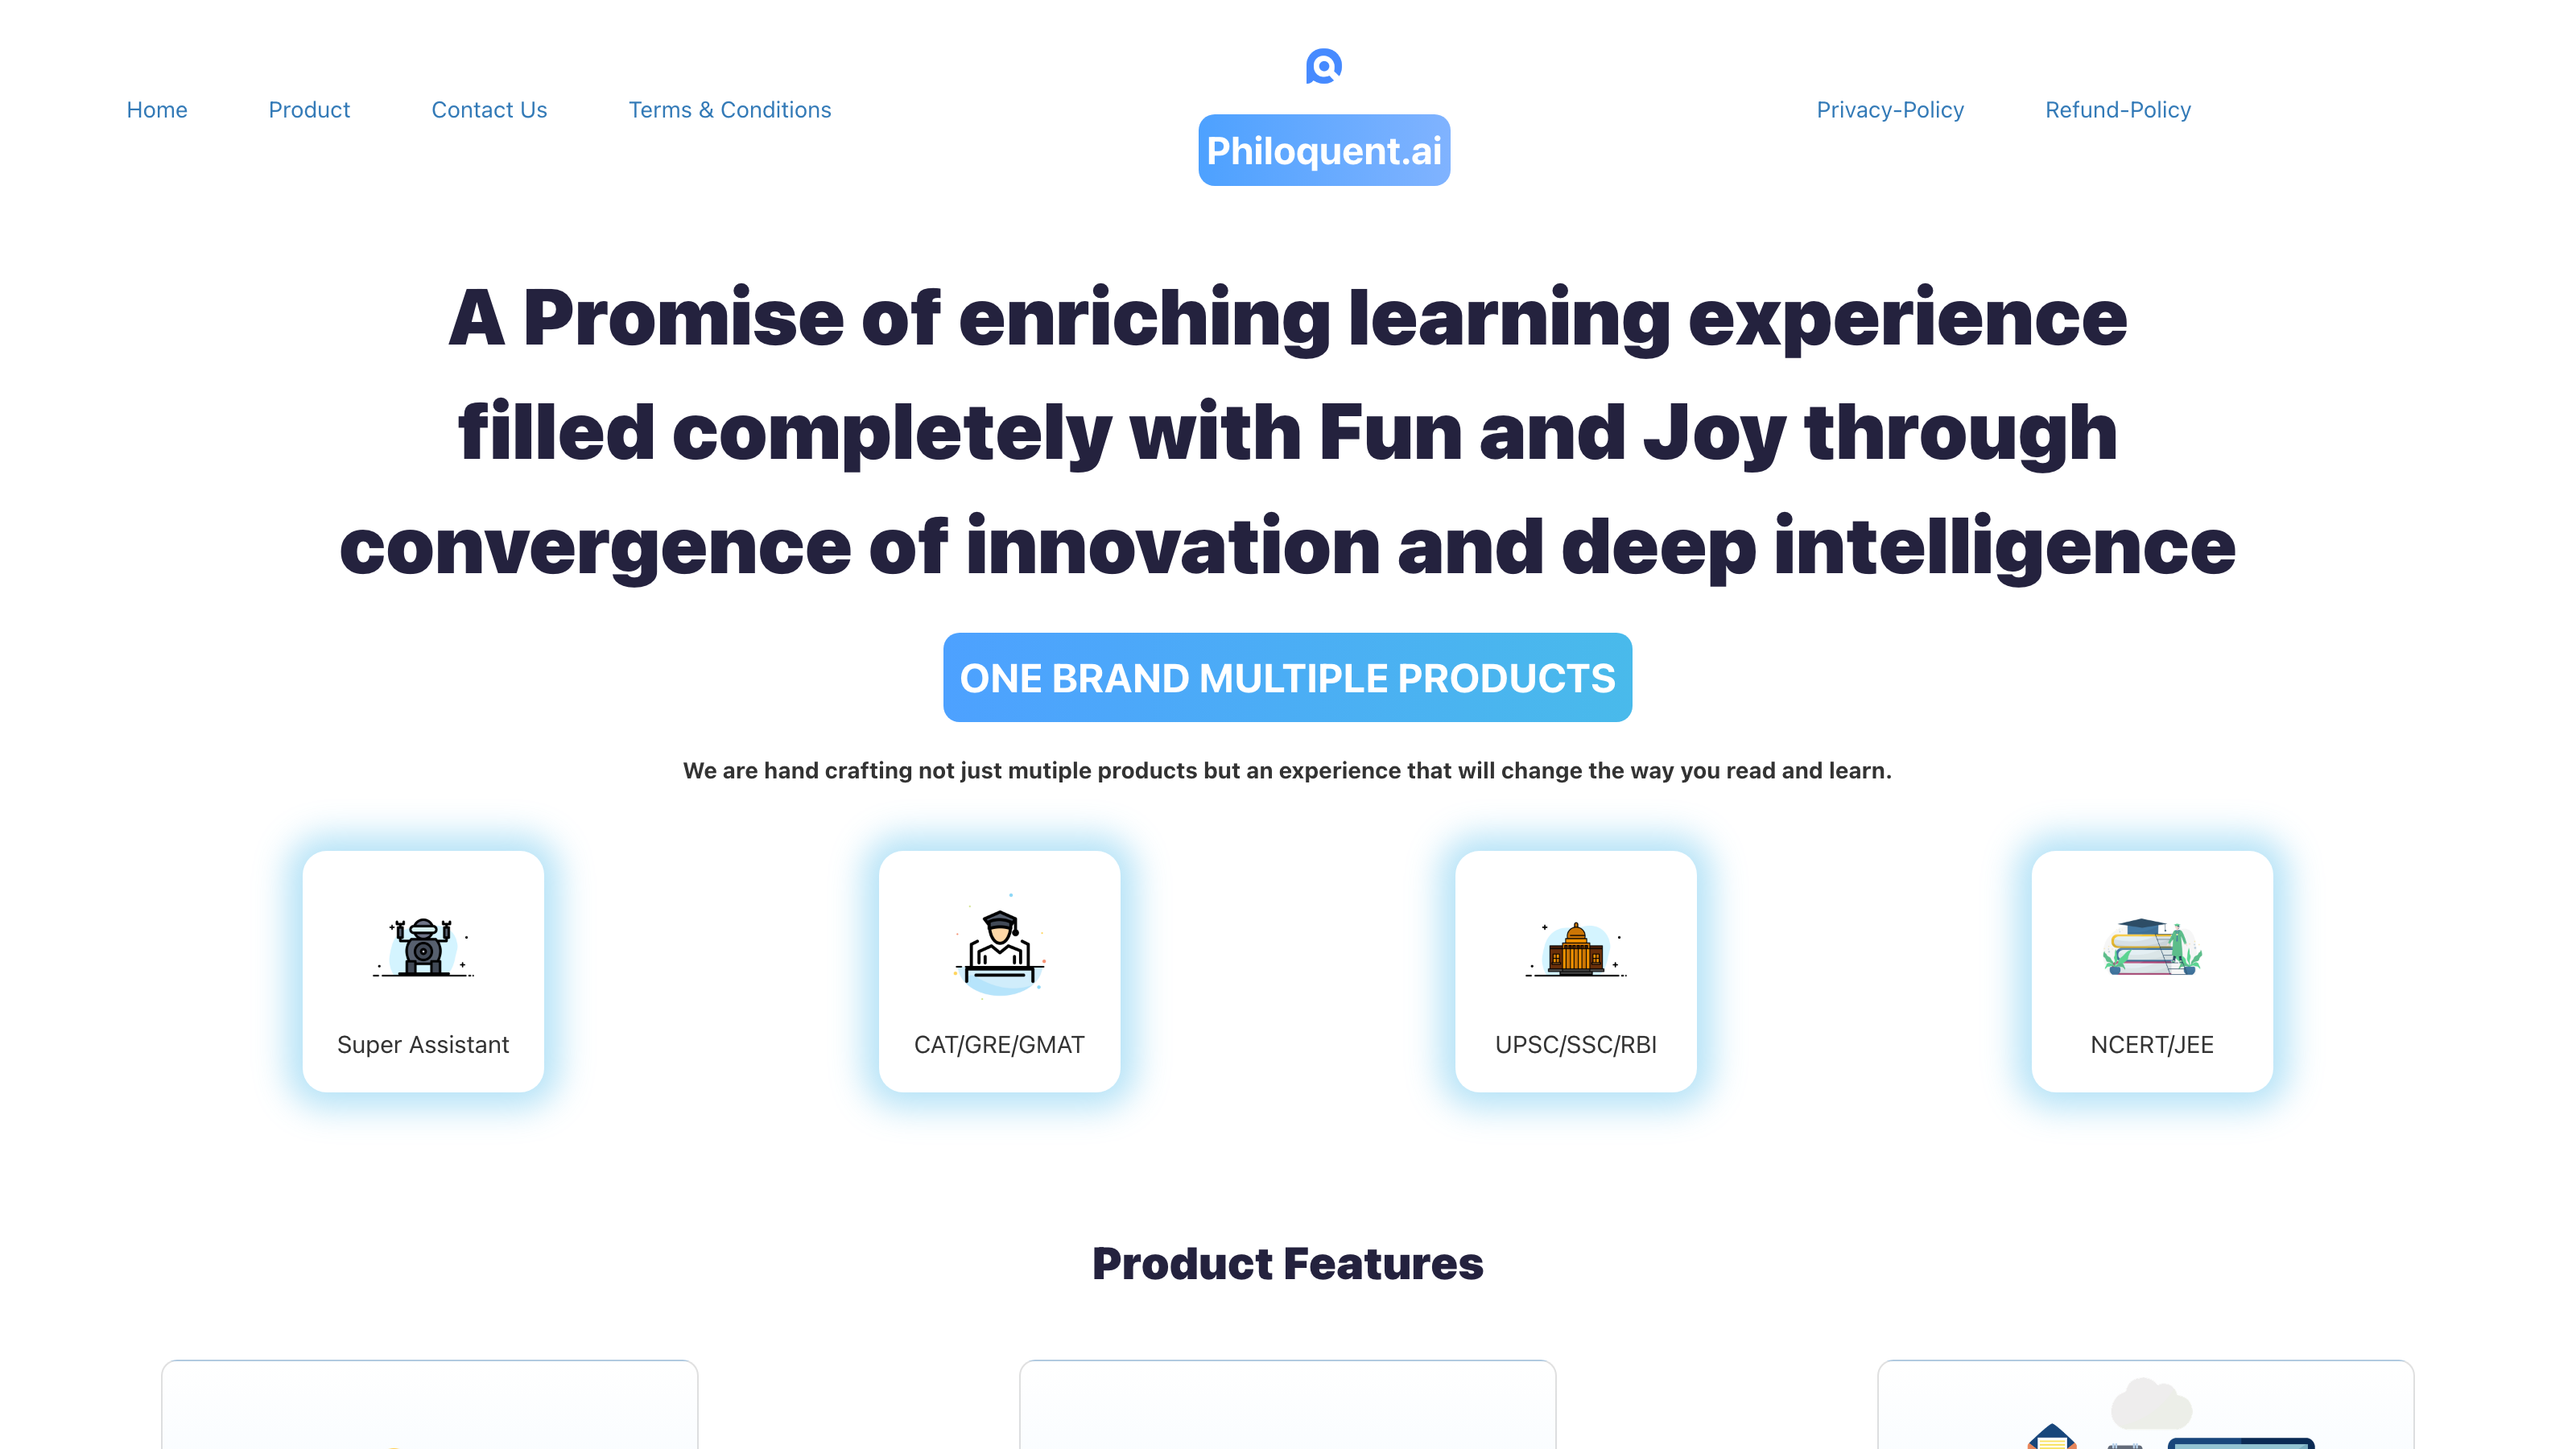Select the Home menu item
The image size is (2576, 1449).
pyautogui.click(x=155, y=109)
